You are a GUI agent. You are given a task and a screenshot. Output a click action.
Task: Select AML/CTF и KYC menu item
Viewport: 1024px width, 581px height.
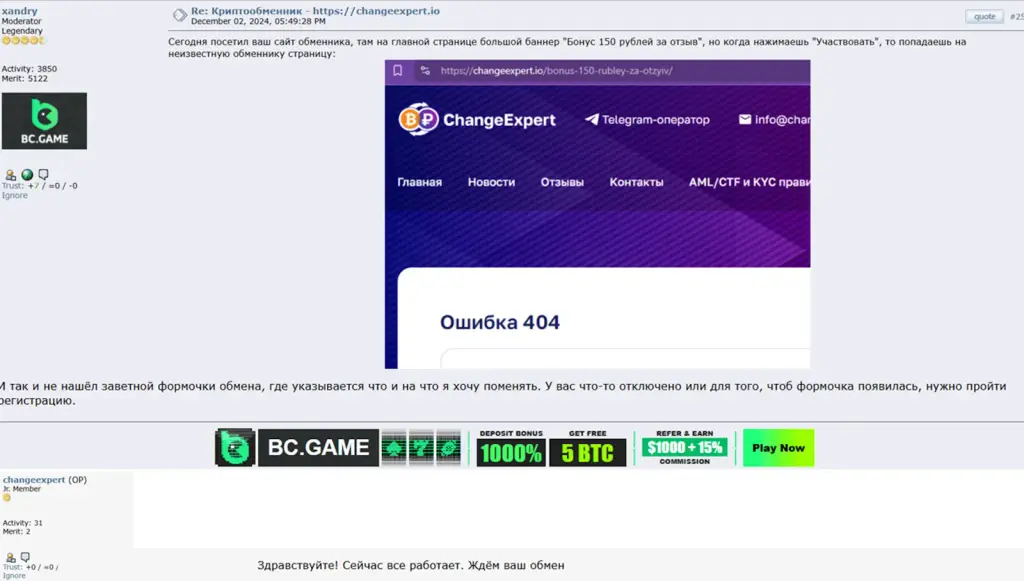(749, 182)
